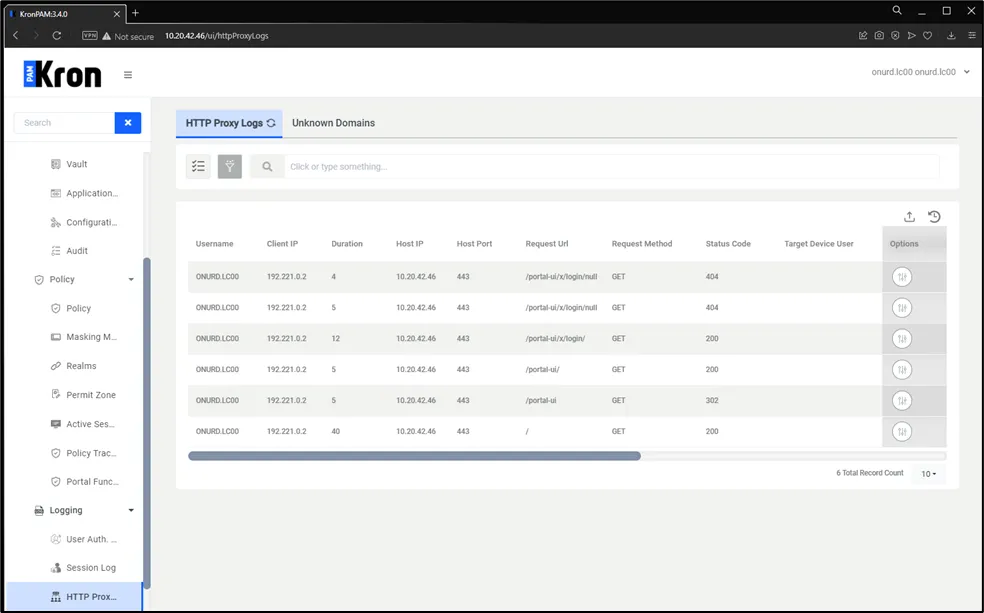Open the browser search tabs magnifier
This screenshot has width=984, height=613.
(897, 11)
